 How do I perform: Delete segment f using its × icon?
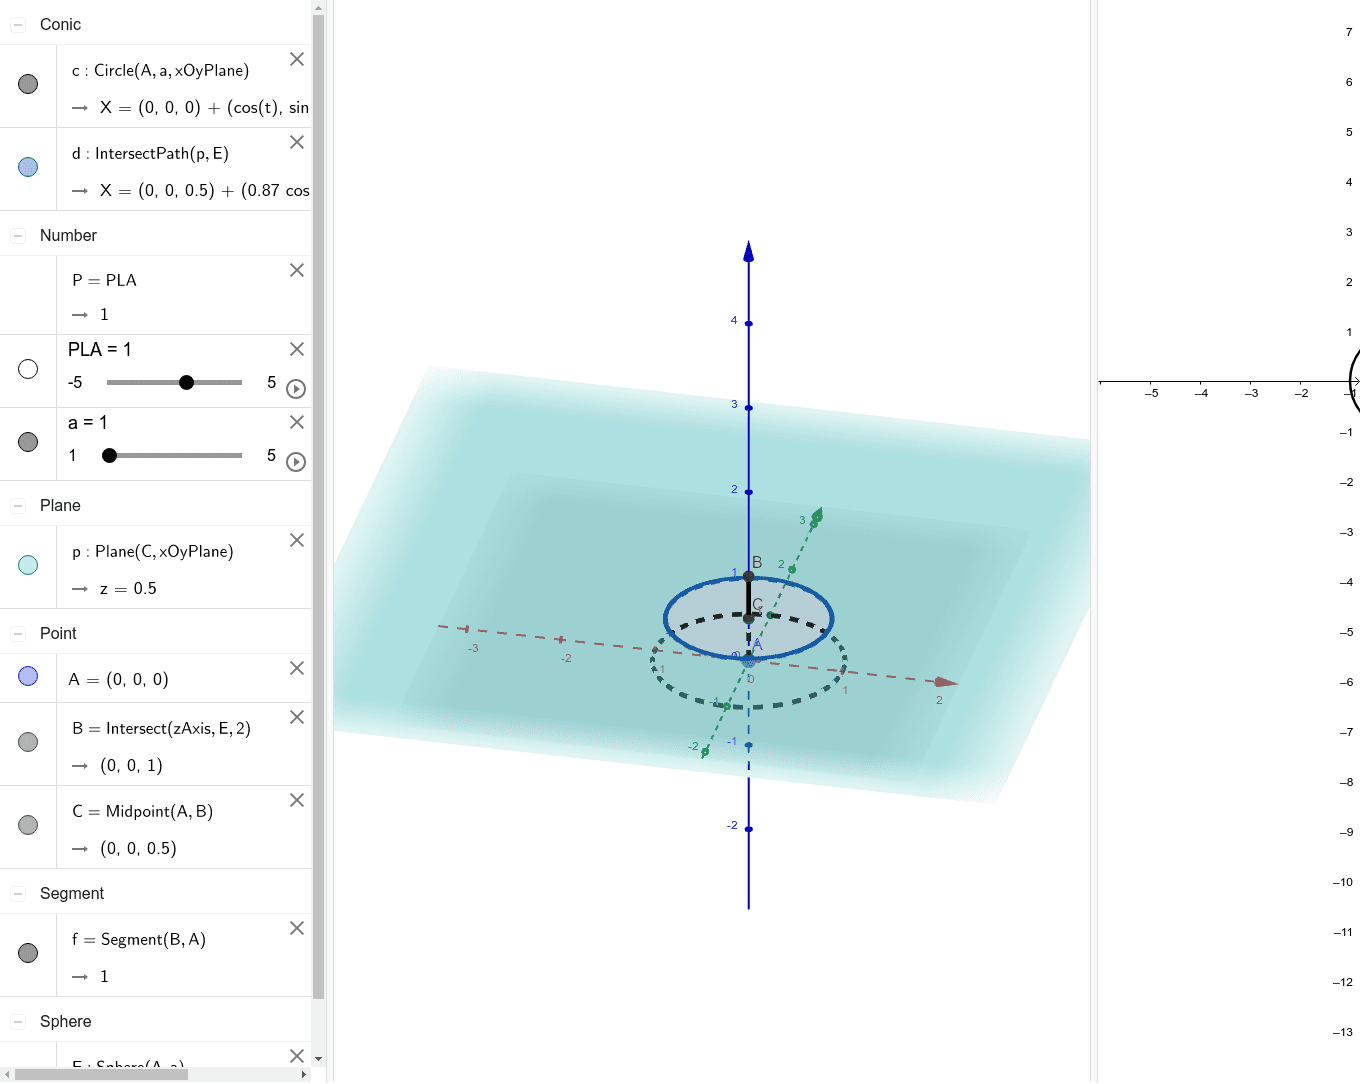296,928
